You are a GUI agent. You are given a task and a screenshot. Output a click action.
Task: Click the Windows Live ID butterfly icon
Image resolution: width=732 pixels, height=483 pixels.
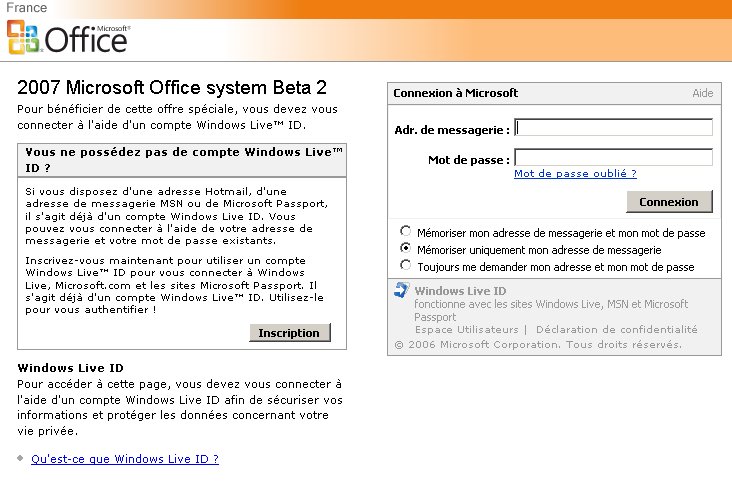coord(401,290)
